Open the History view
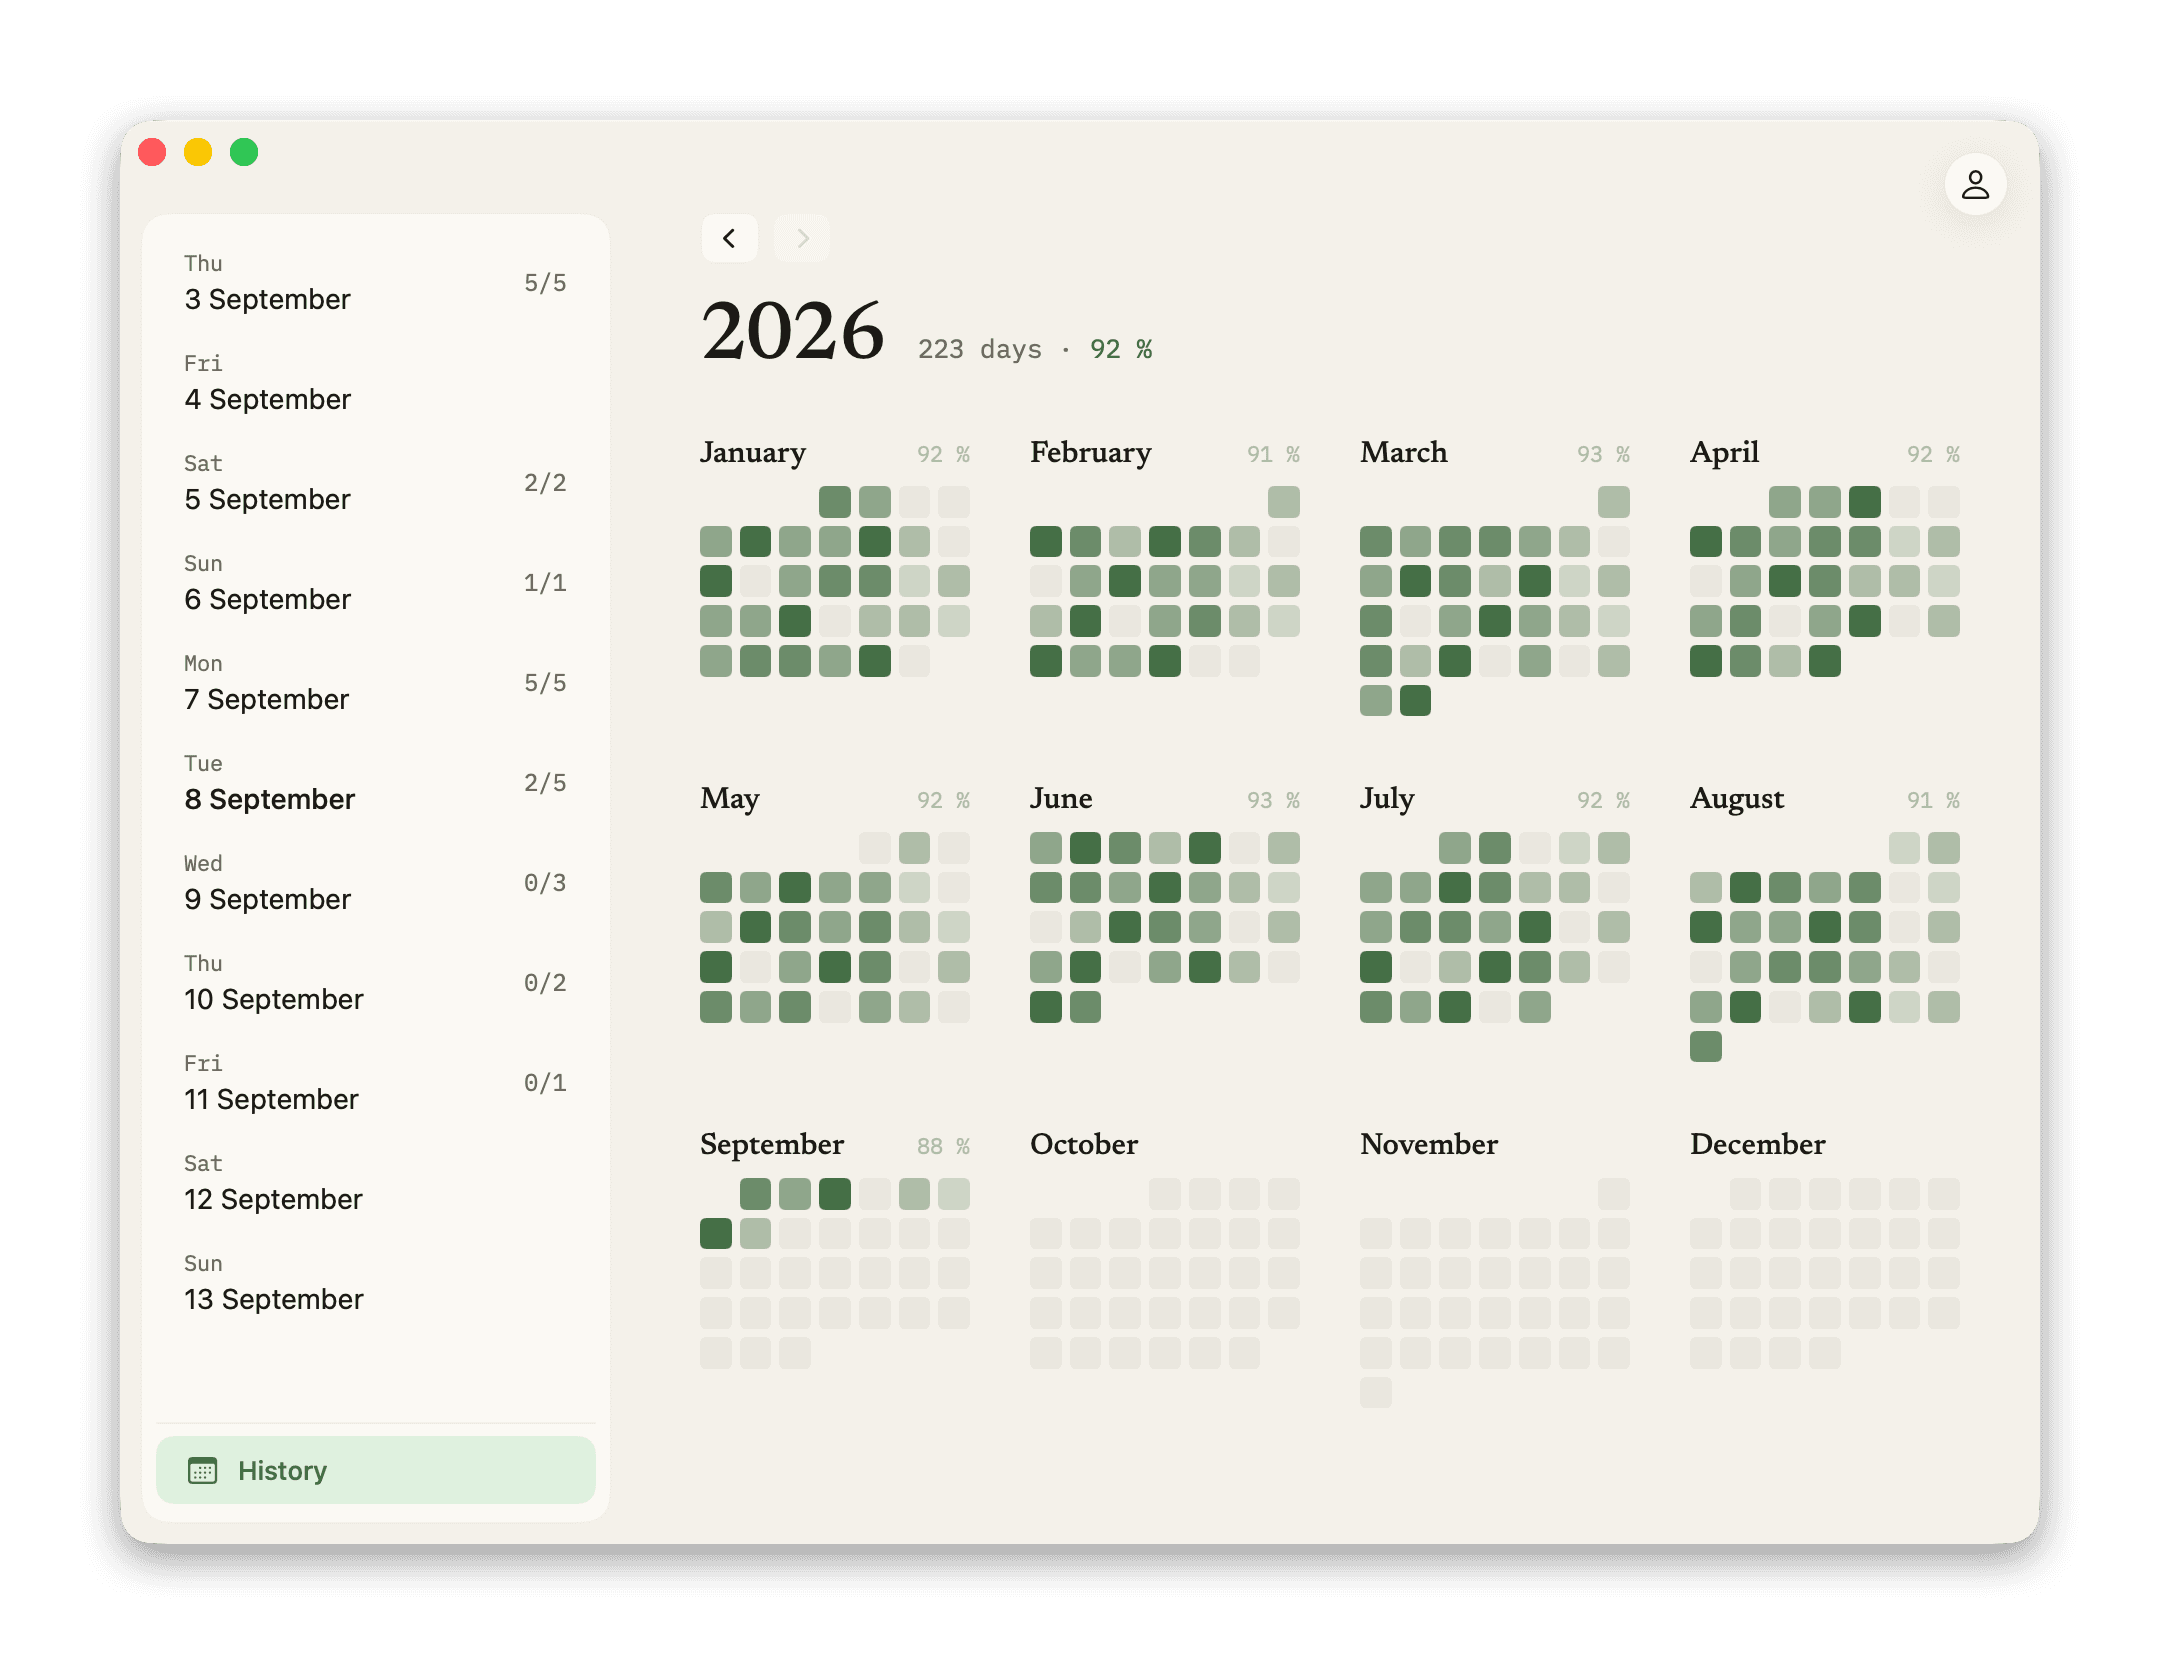 coord(376,1470)
